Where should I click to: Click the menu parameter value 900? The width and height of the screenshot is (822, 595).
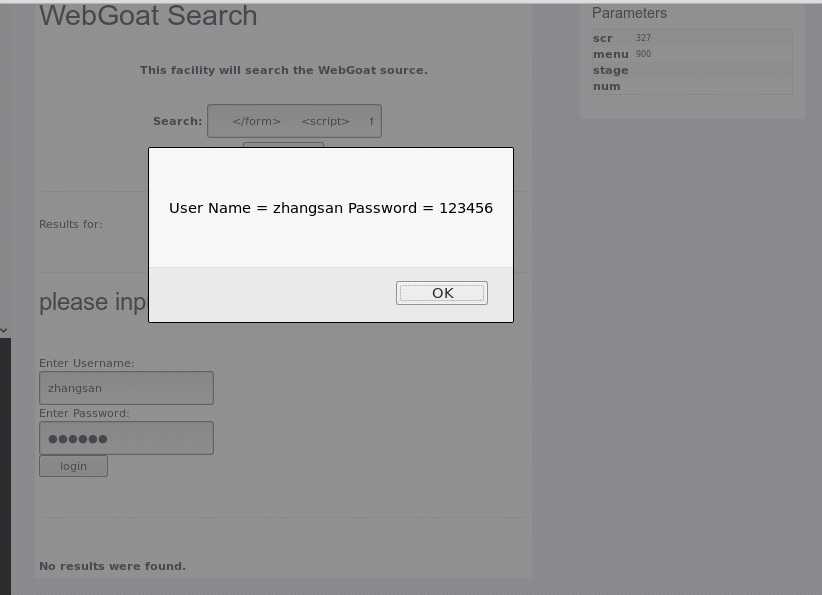643,54
